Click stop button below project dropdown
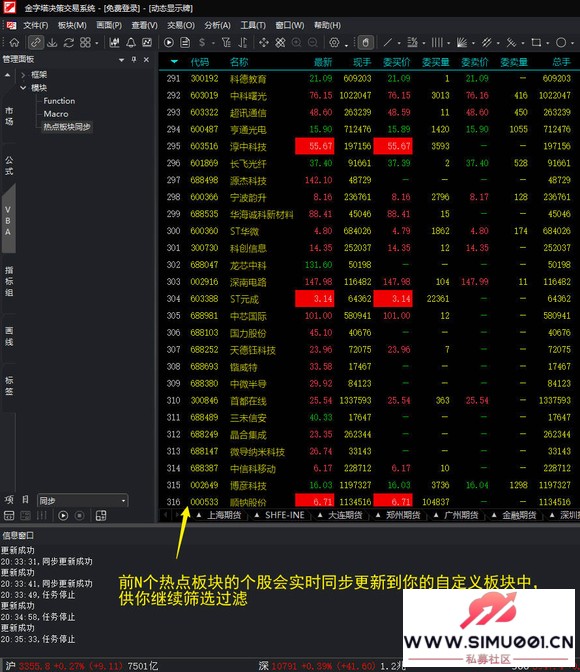Viewport: 580px width, 672px height. tap(79, 516)
